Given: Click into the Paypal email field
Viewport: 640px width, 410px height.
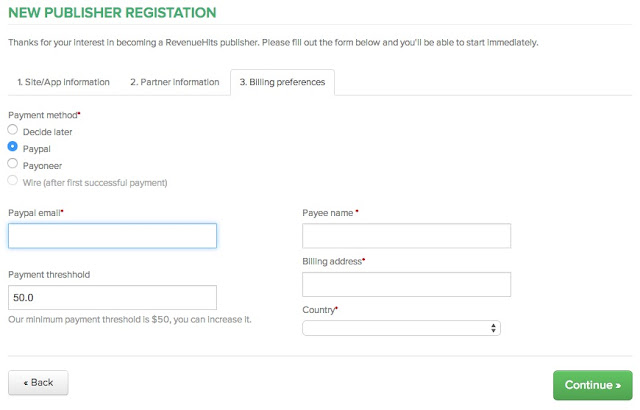Looking at the screenshot, I should tap(112, 236).
